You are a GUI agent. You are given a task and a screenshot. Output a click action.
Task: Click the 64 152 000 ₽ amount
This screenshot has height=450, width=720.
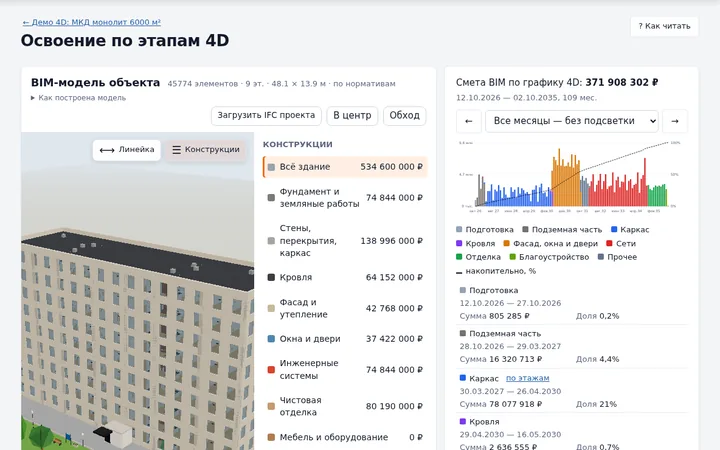point(394,277)
